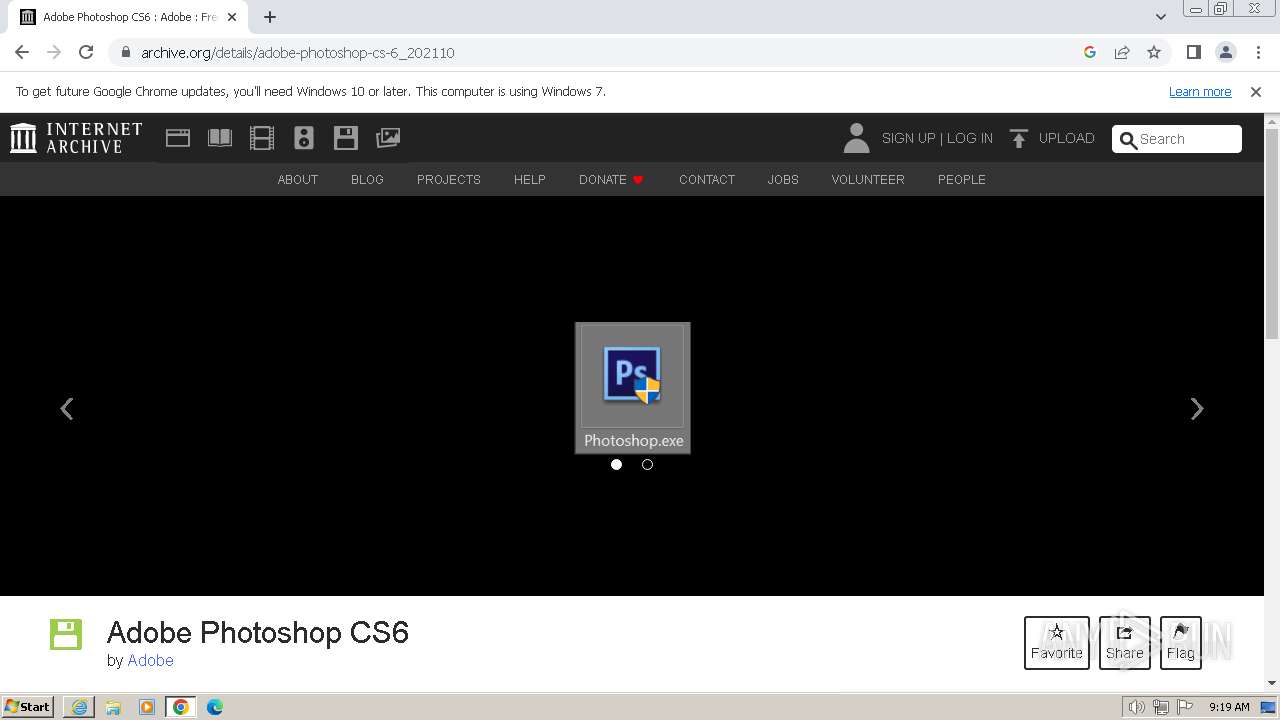Open the PEOPLE menu item

coord(962,179)
